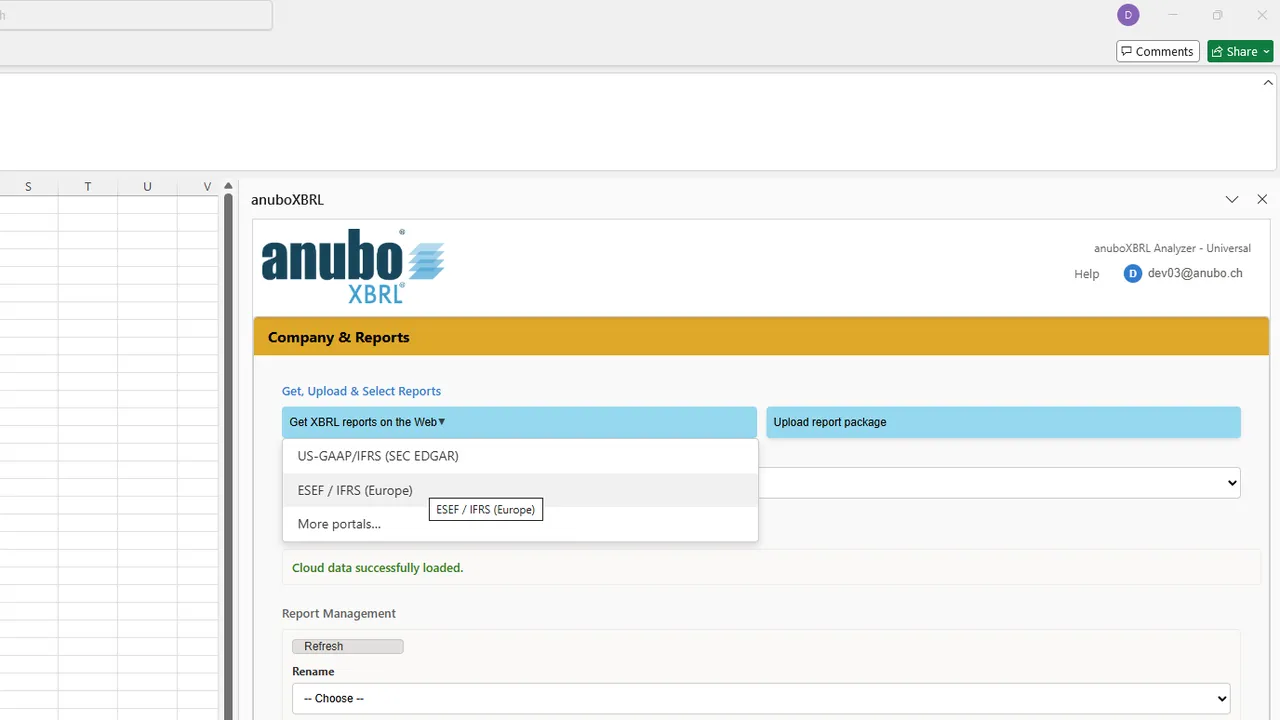Image resolution: width=1280 pixels, height=720 pixels.
Task: Open the Comments pane button
Action: (x=1157, y=51)
